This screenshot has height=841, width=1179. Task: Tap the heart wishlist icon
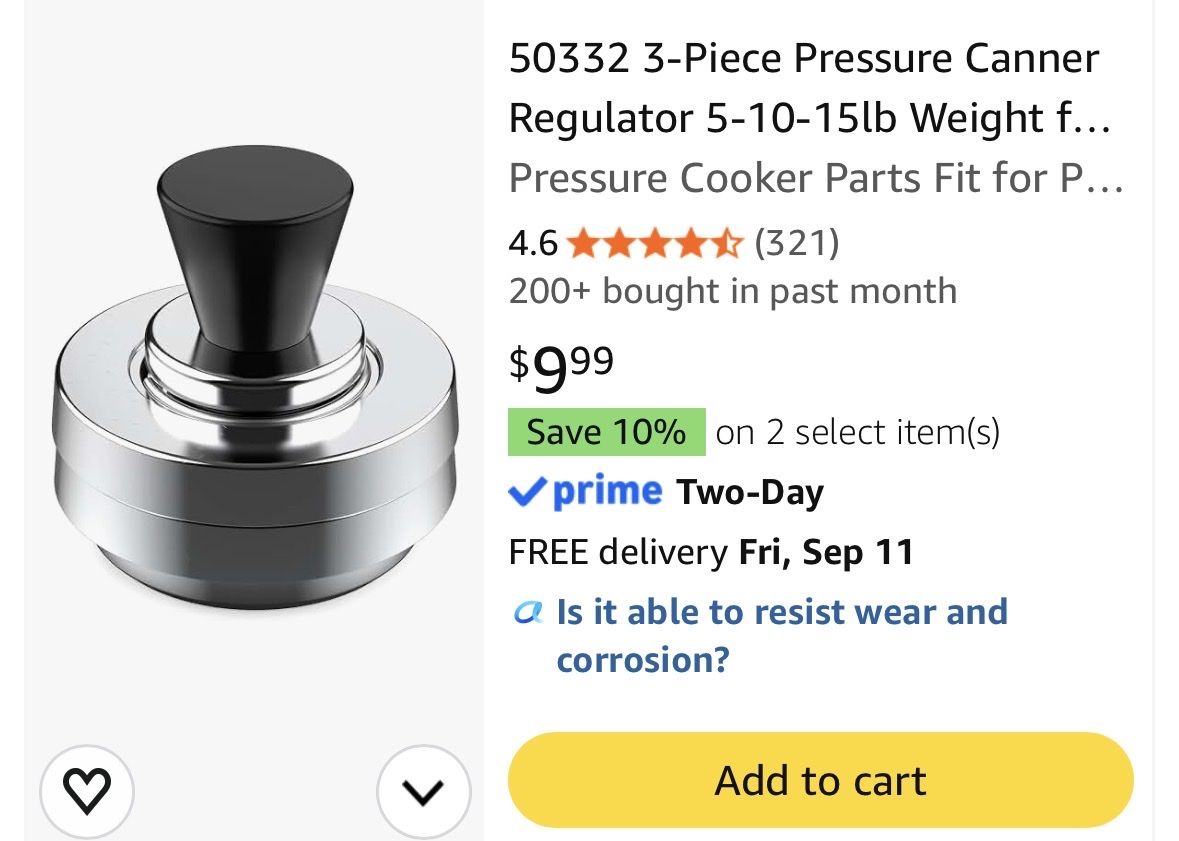tap(86, 791)
